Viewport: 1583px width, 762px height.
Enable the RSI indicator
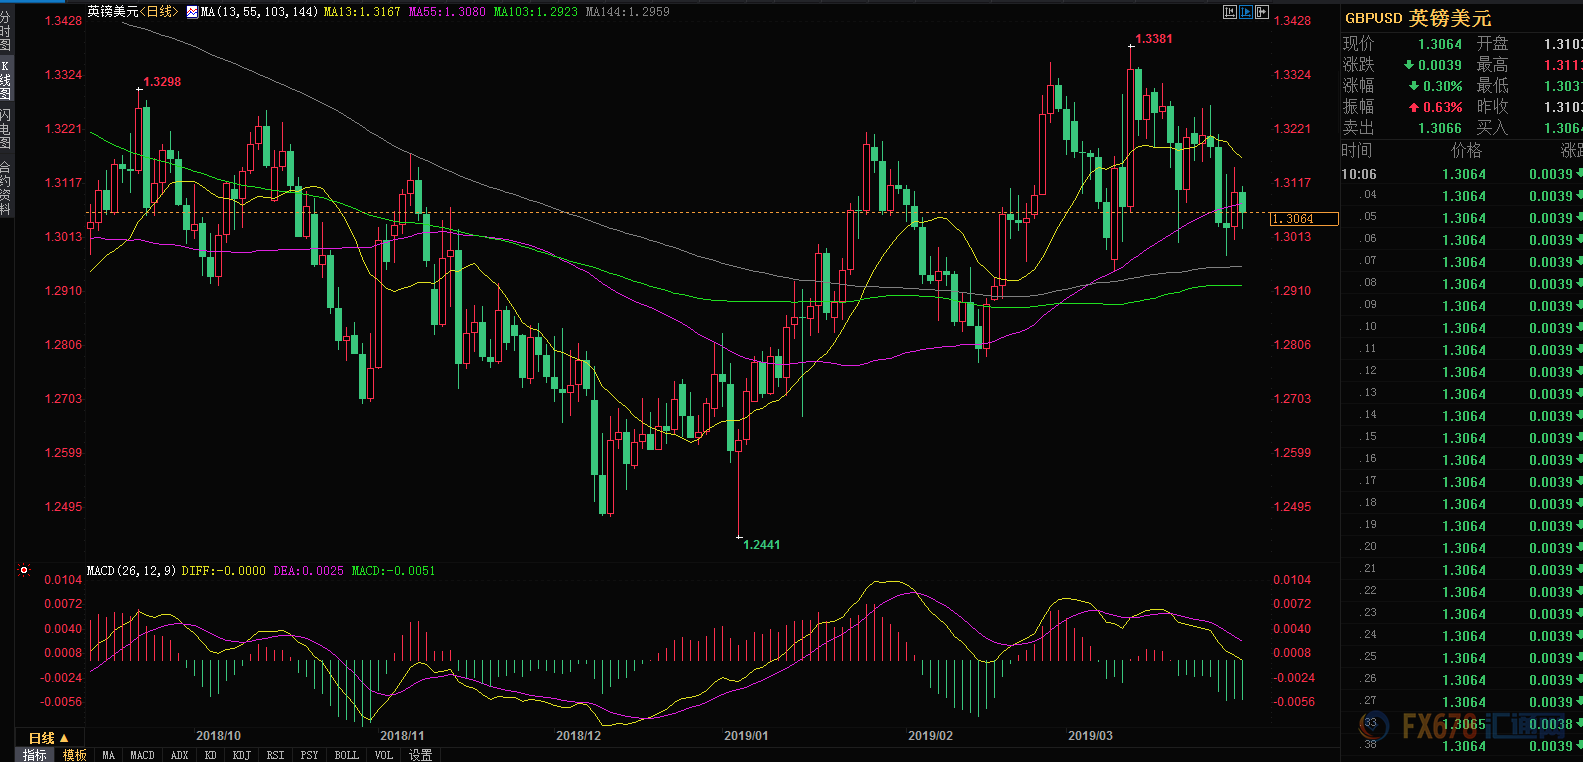click(275, 755)
